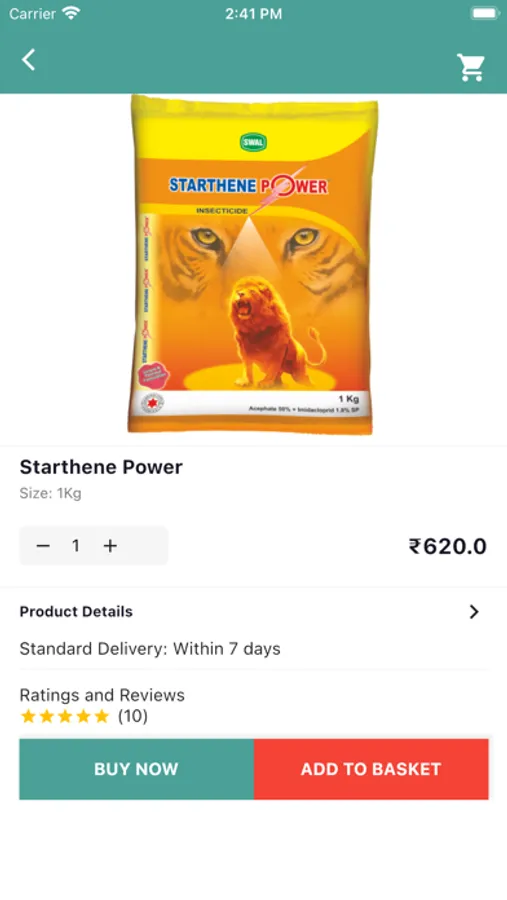Tap the five-star rating row

[65, 716]
